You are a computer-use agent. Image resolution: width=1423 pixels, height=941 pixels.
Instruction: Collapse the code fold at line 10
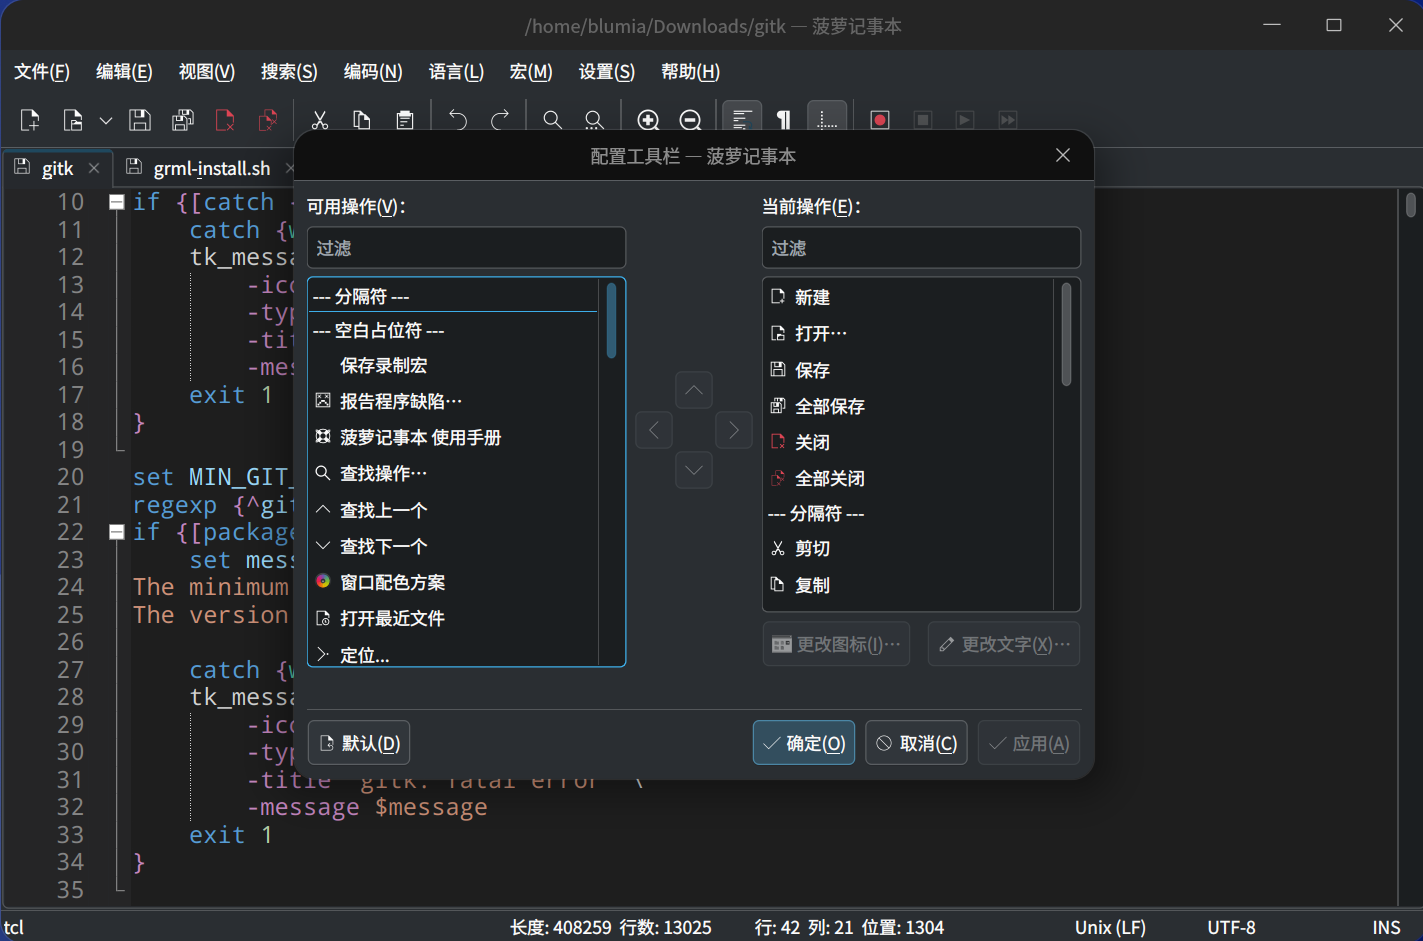(x=117, y=202)
